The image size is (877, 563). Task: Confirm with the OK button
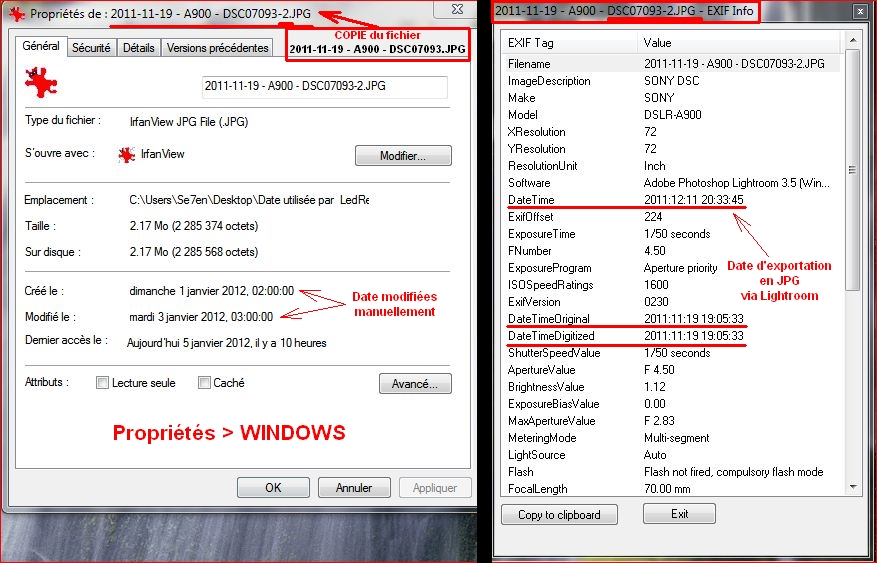click(x=274, y=488)
